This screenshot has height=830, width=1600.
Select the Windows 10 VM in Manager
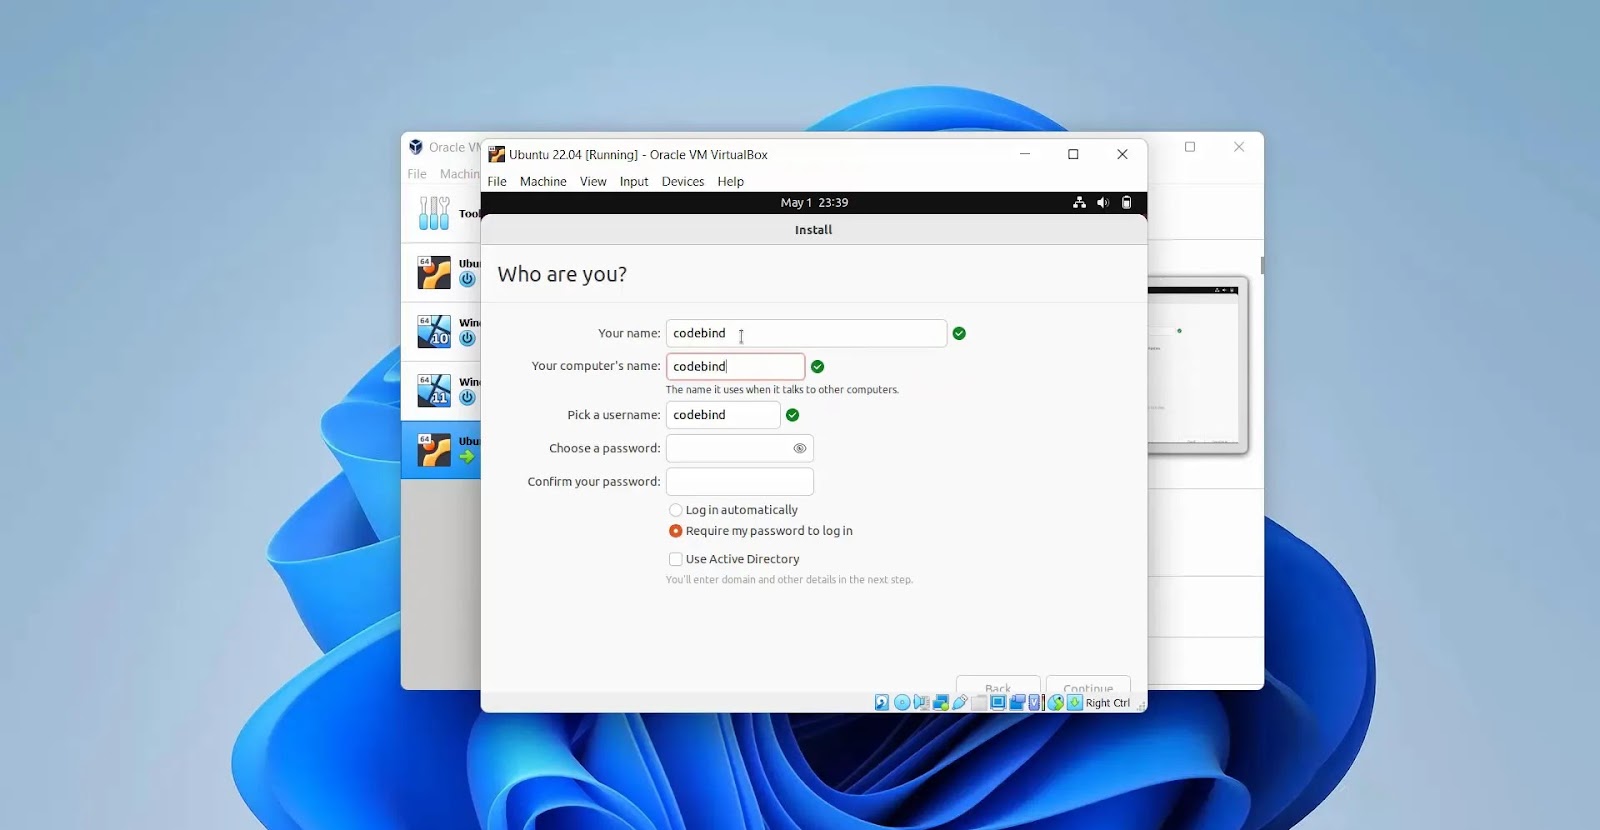click(441, 331)
